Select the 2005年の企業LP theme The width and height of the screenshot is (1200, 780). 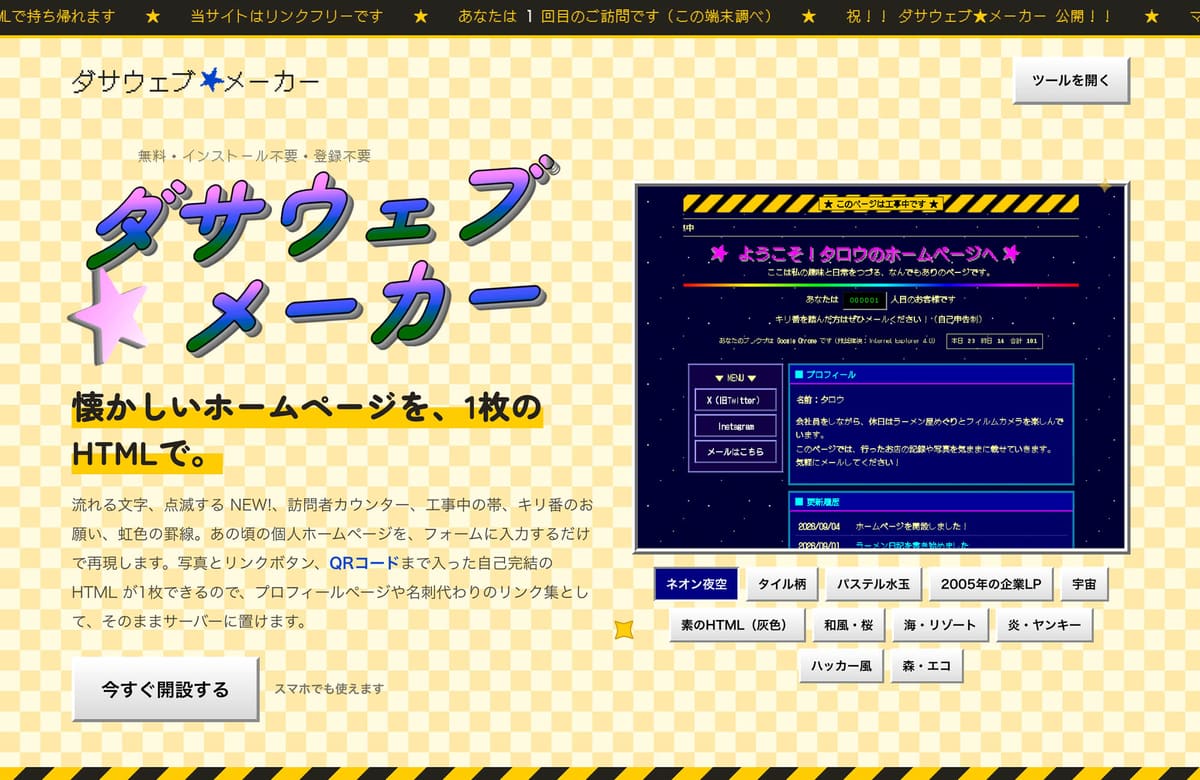coord(990,584)
